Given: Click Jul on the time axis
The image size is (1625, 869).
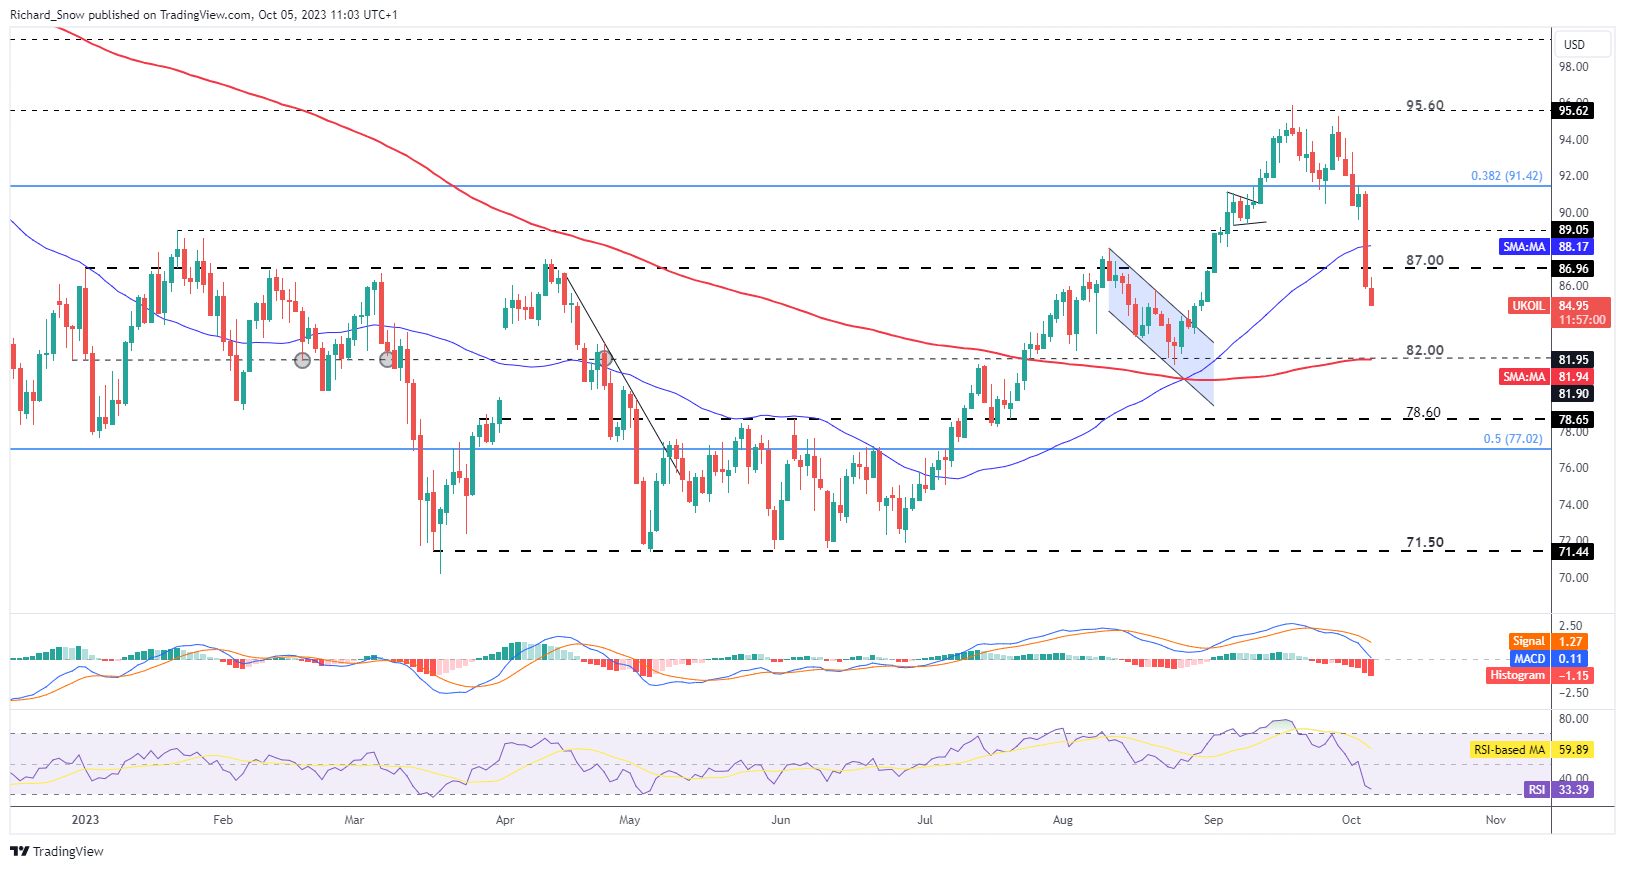Looking at the screenshot, I should click(x=925, y=820).
